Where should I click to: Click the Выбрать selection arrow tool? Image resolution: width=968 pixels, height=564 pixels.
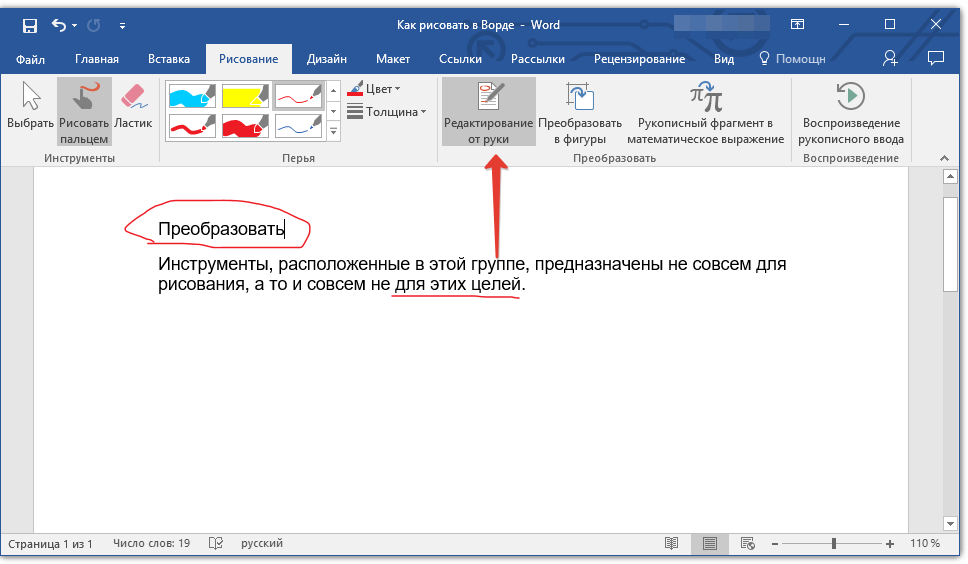pyautogui.click(x=31, y=108)
